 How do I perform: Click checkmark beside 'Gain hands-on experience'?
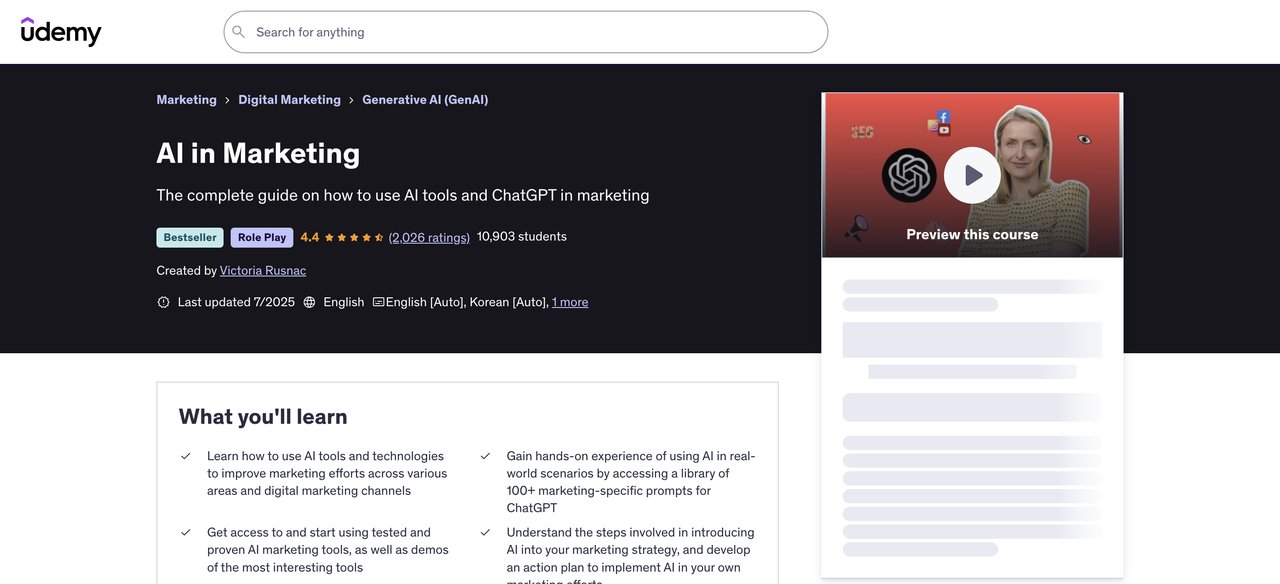pos(485,456)
